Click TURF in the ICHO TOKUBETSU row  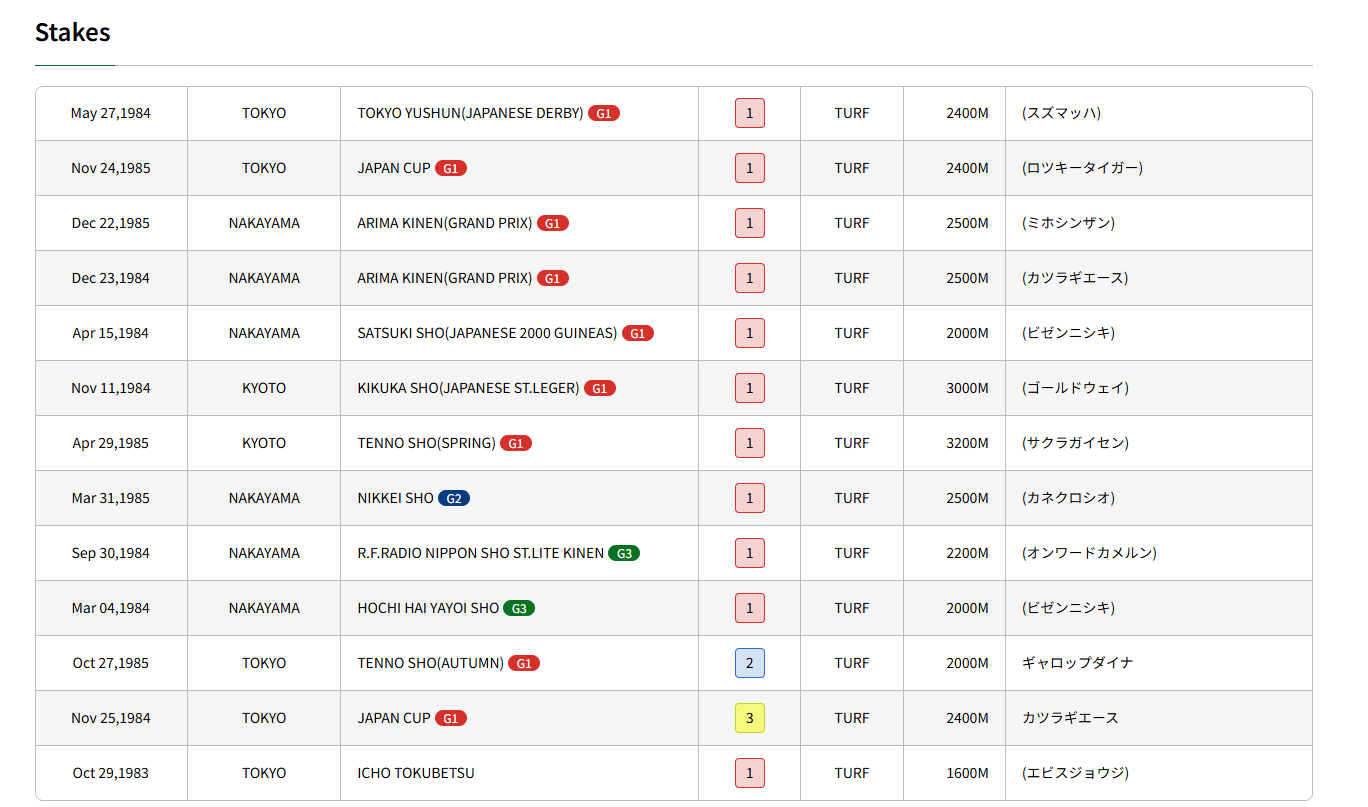[x=852, y=773]
